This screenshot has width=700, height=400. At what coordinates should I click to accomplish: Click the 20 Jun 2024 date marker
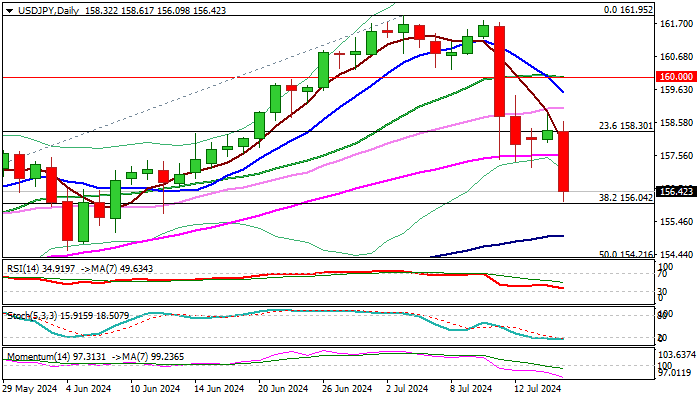tap(283, 389)
